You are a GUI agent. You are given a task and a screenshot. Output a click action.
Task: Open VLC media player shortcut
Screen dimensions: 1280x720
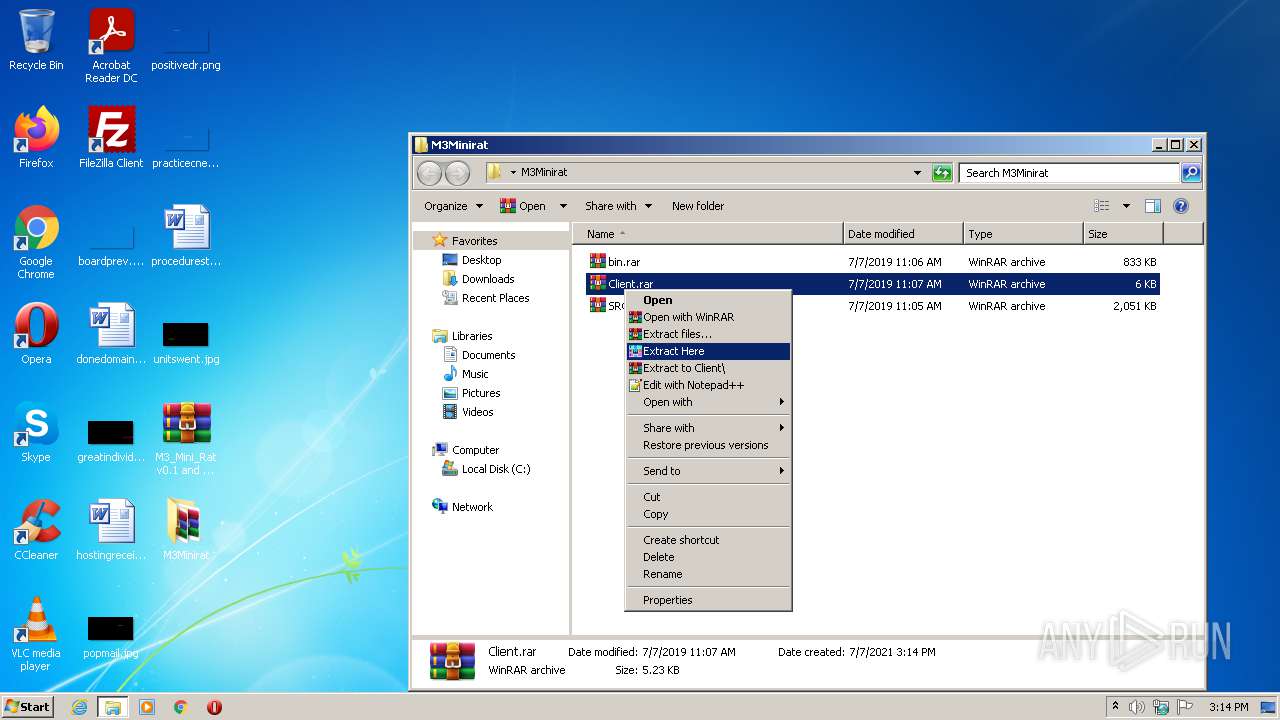36,634
